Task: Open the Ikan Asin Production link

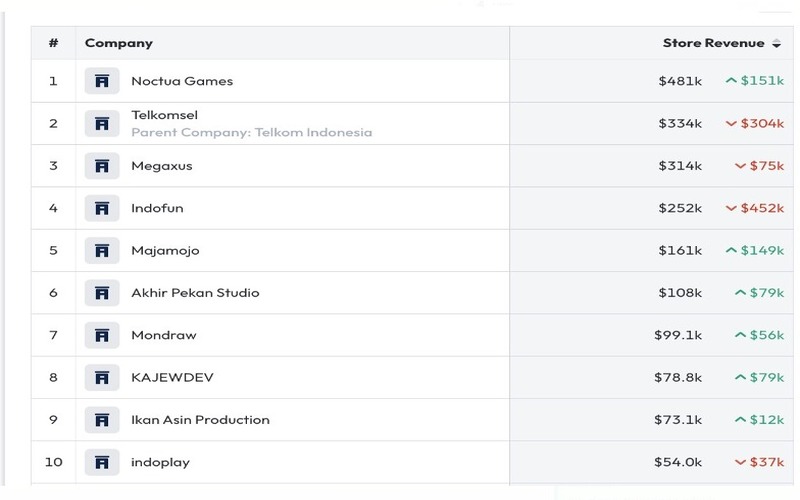Action: tap(200, 420)
